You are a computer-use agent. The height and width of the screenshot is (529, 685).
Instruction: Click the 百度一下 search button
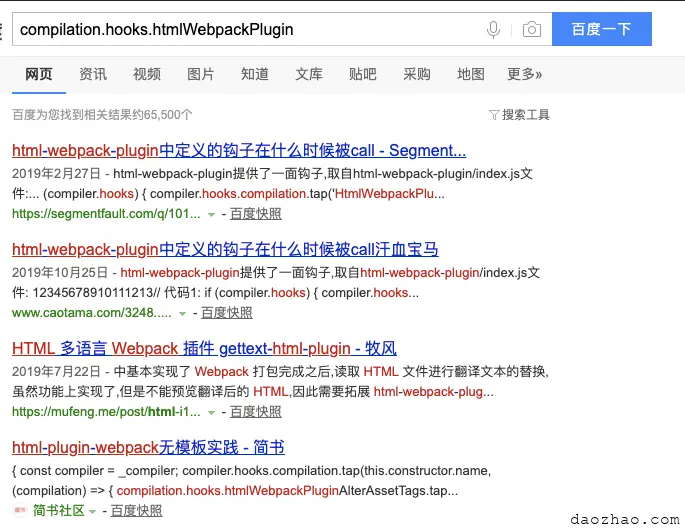pos(602,29)
